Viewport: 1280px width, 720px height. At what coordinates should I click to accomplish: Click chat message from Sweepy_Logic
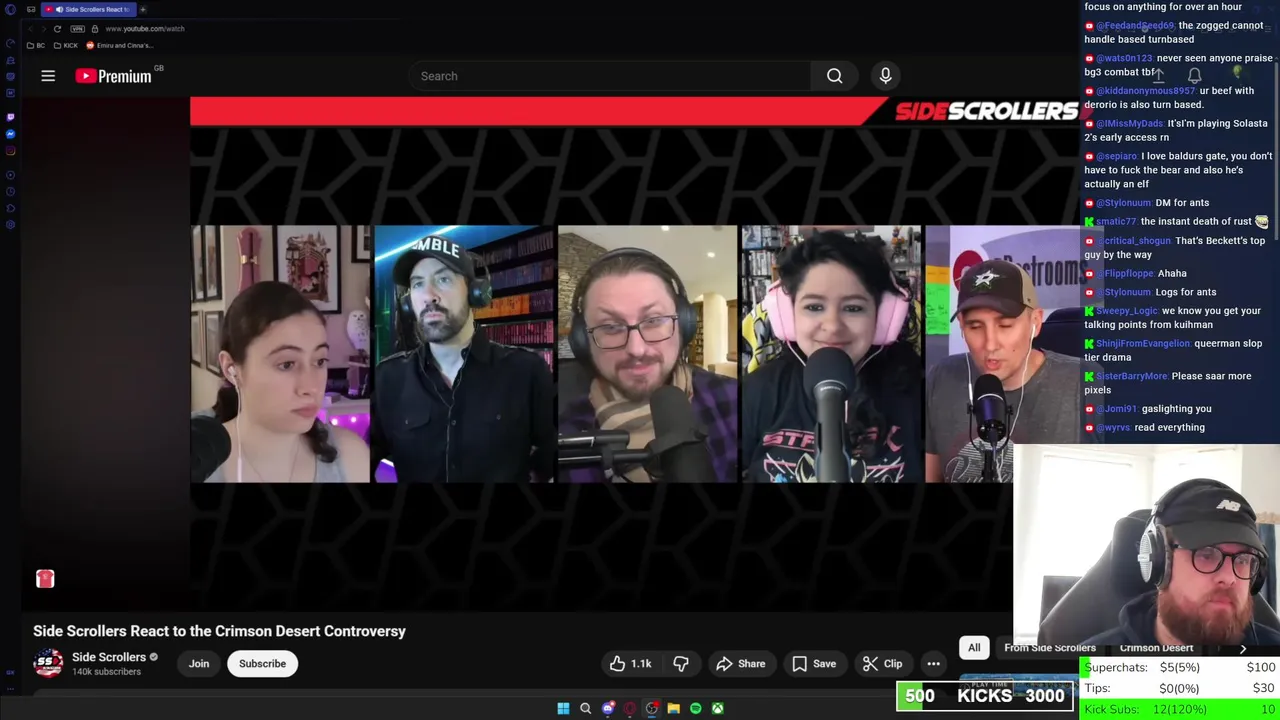[x=1173, y=317]
